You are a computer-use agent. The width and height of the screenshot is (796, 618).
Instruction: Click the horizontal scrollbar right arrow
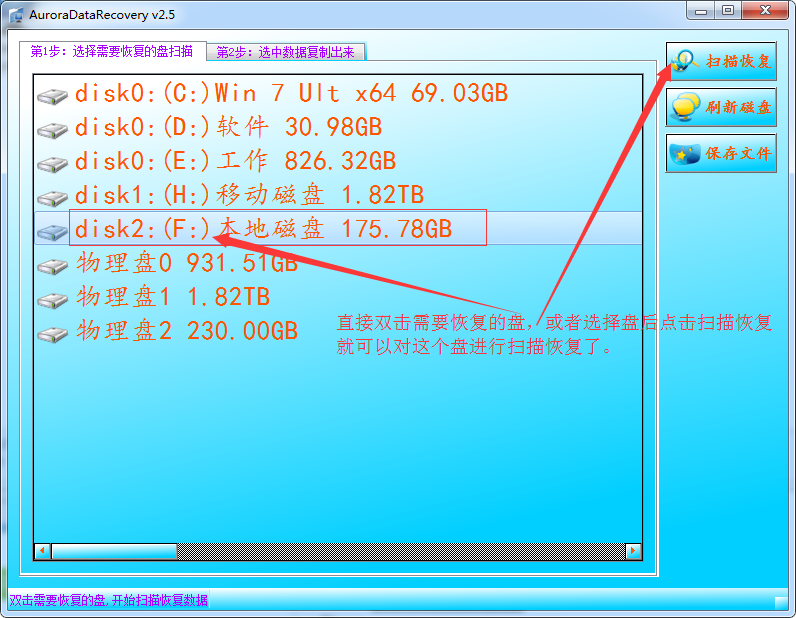point(633,551)
